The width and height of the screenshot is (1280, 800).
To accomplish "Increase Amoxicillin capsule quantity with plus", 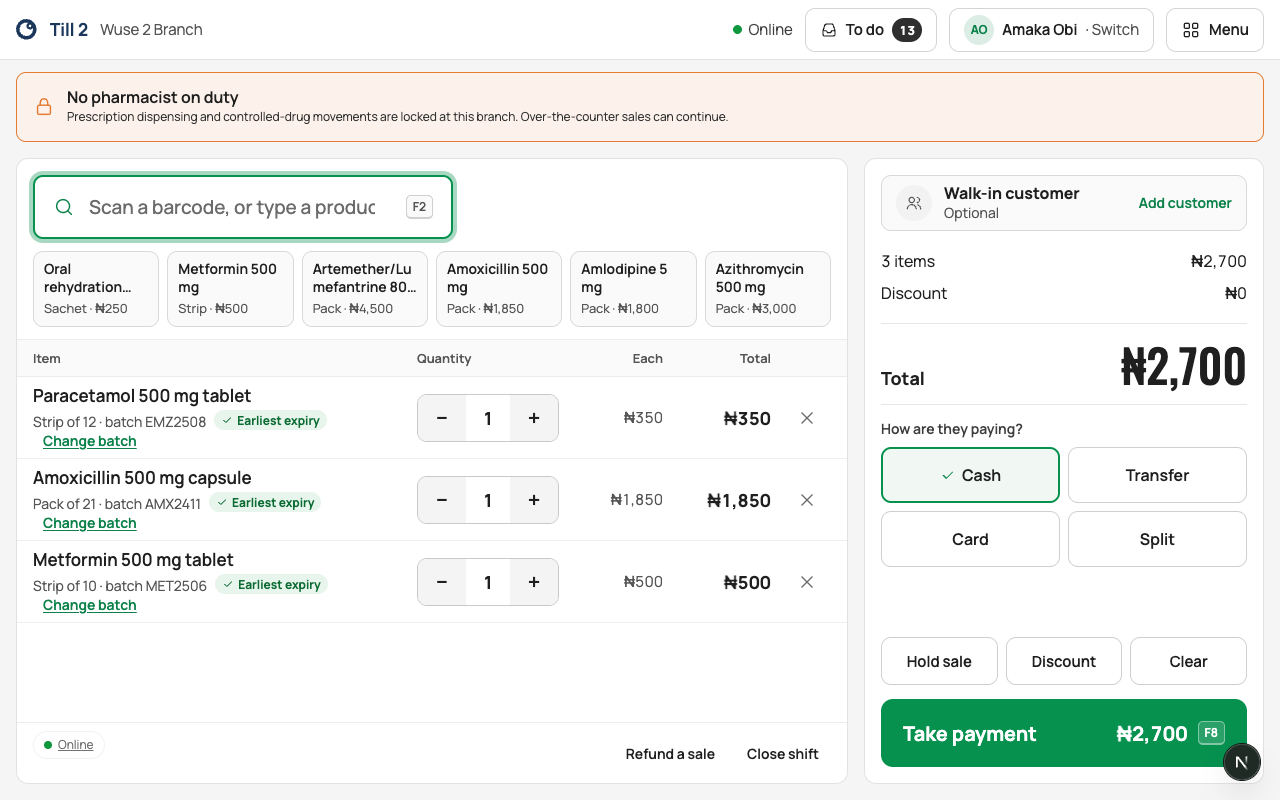I will point(534,500).
